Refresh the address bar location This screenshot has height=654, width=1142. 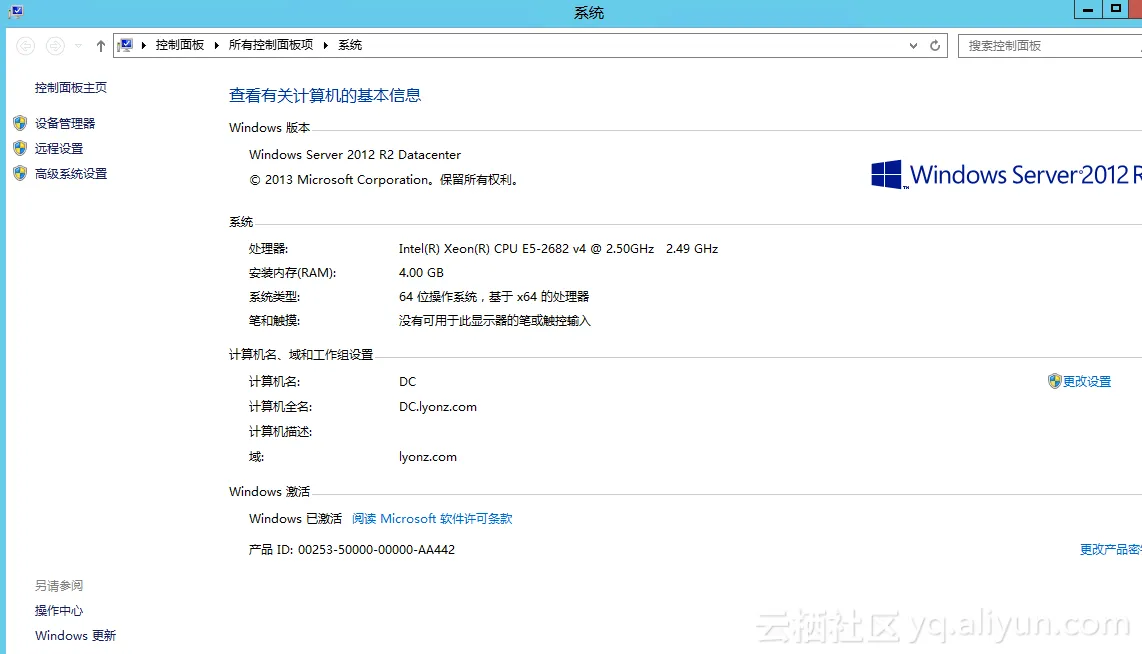click(x=935, y=46)
